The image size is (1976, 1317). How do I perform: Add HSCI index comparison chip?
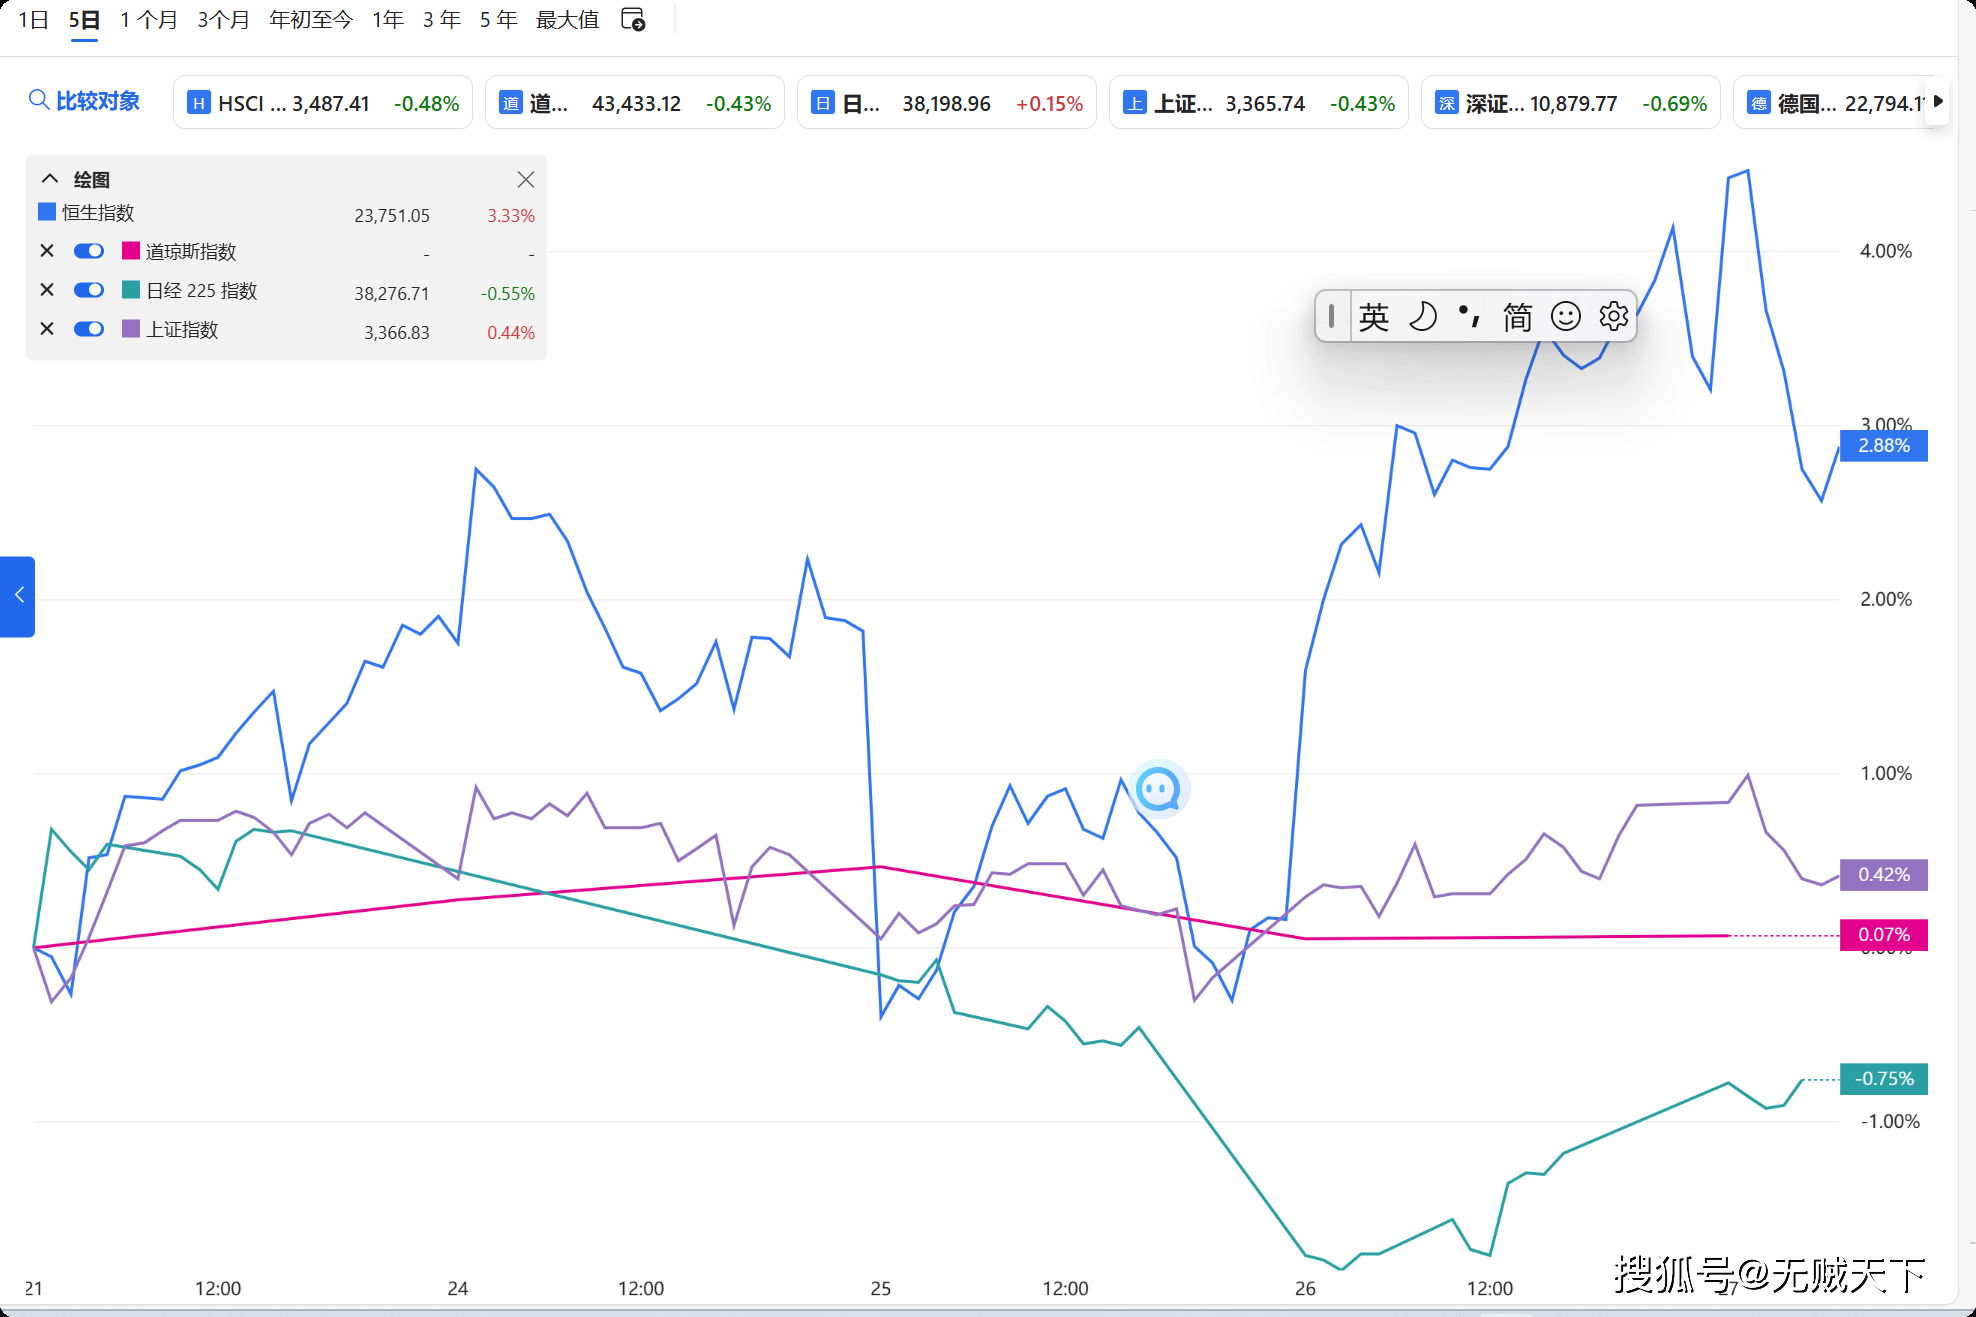tap(322, 103)
